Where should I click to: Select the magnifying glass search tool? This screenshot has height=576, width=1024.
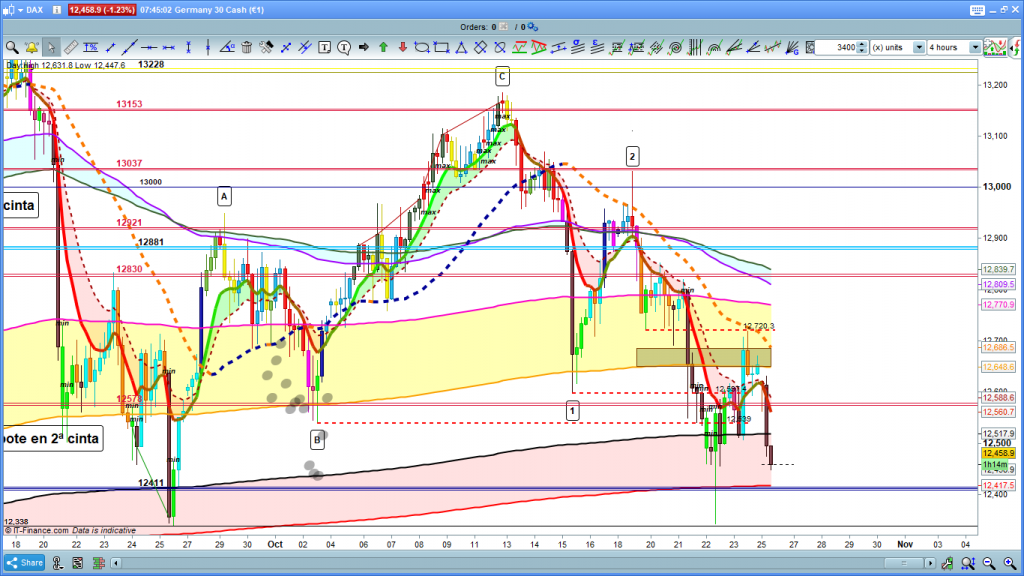pos(12,47)
